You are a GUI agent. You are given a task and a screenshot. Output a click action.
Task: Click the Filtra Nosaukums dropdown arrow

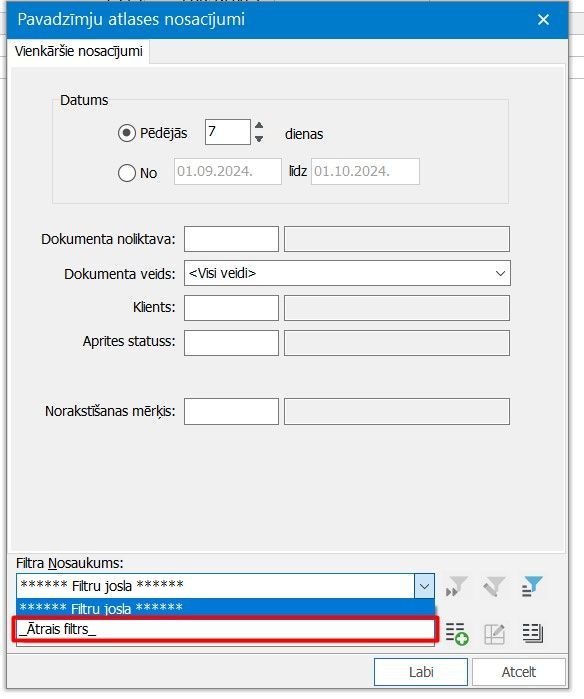tap(424, 586)
